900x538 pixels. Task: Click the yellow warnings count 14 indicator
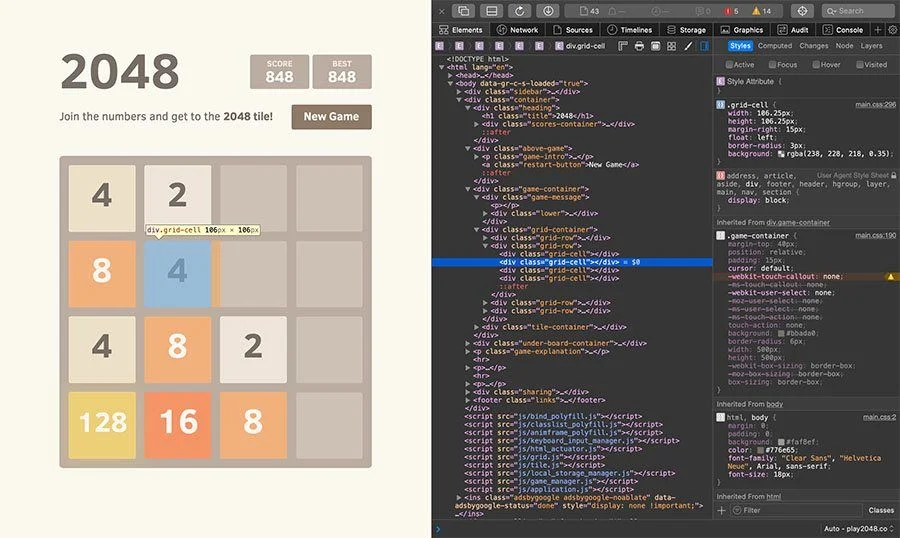[762, 11]
